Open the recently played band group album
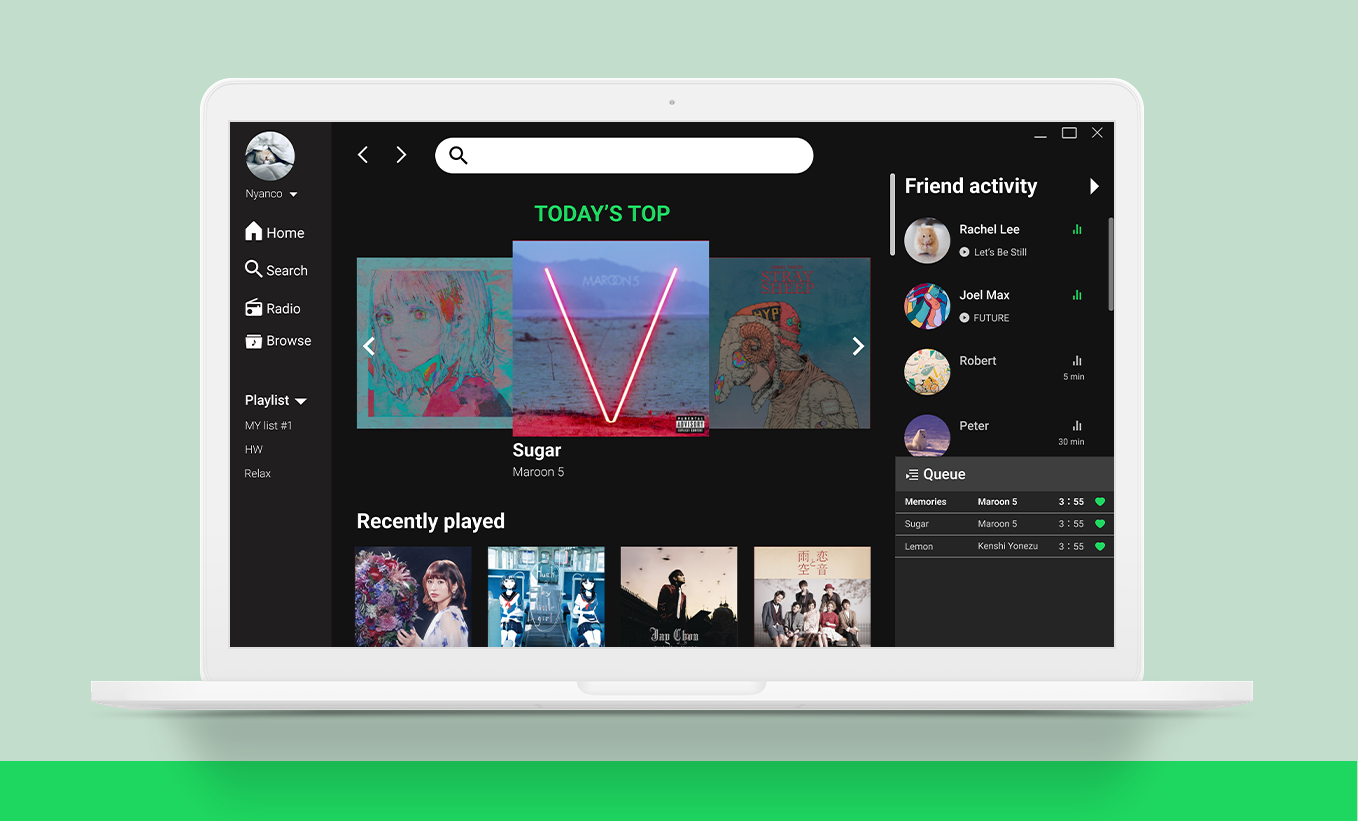The height and width of the screenshot is (821, 1358). pyautogui.click(x=812, y=596)
